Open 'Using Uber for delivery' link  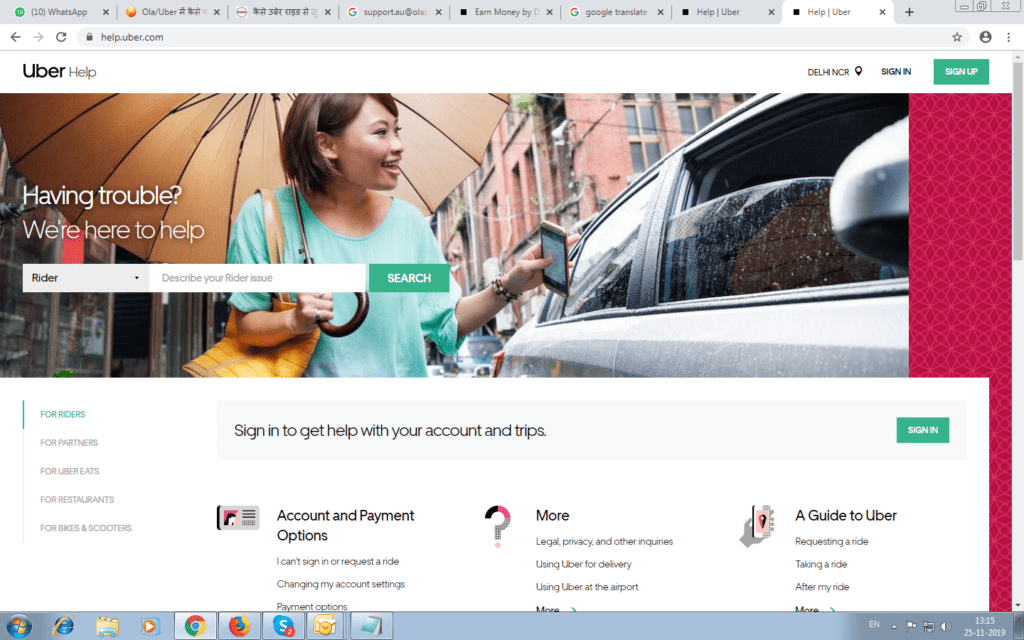coord(583,564)
